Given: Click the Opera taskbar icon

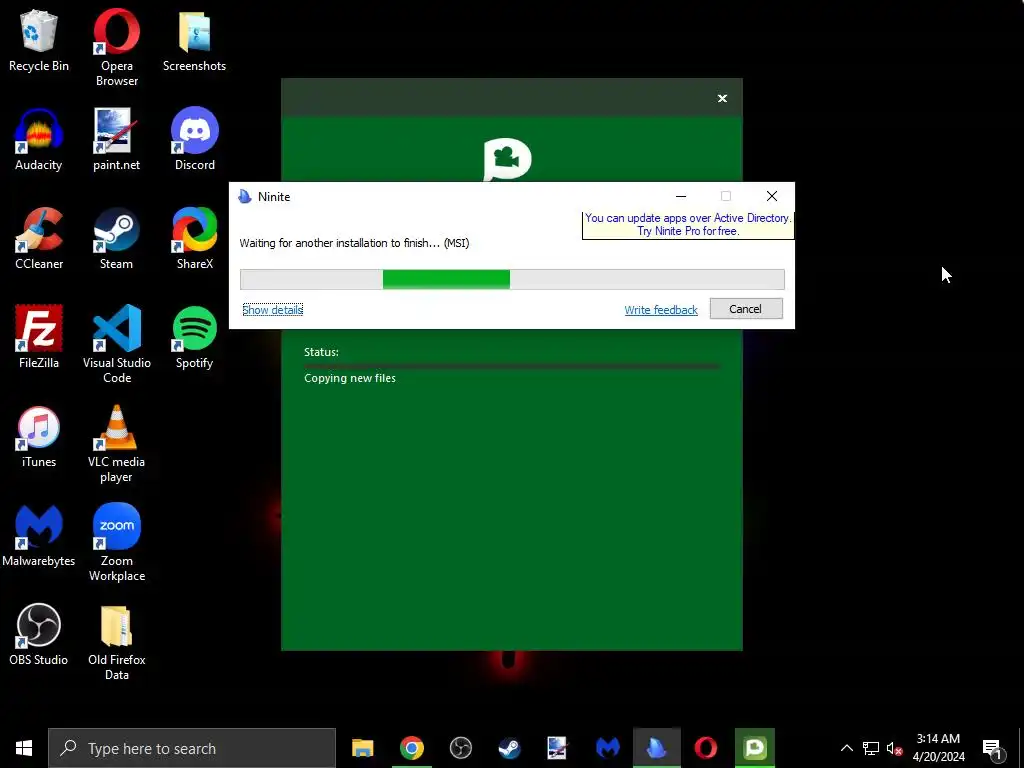Looking at the screenshot, I should coord(705,748).
